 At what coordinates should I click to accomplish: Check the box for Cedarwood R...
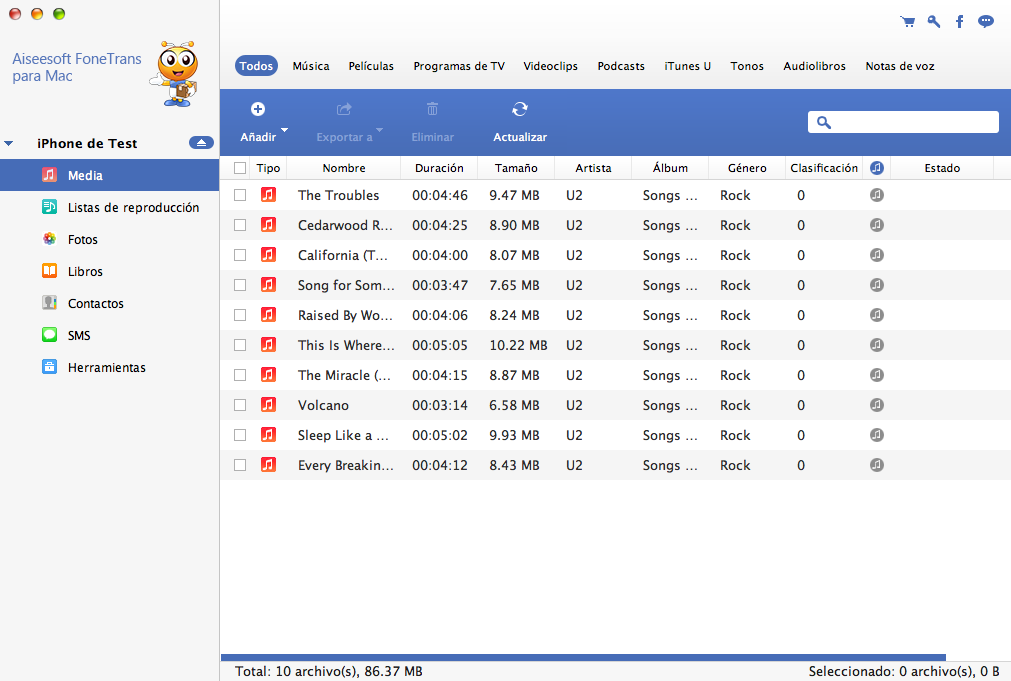240,225
